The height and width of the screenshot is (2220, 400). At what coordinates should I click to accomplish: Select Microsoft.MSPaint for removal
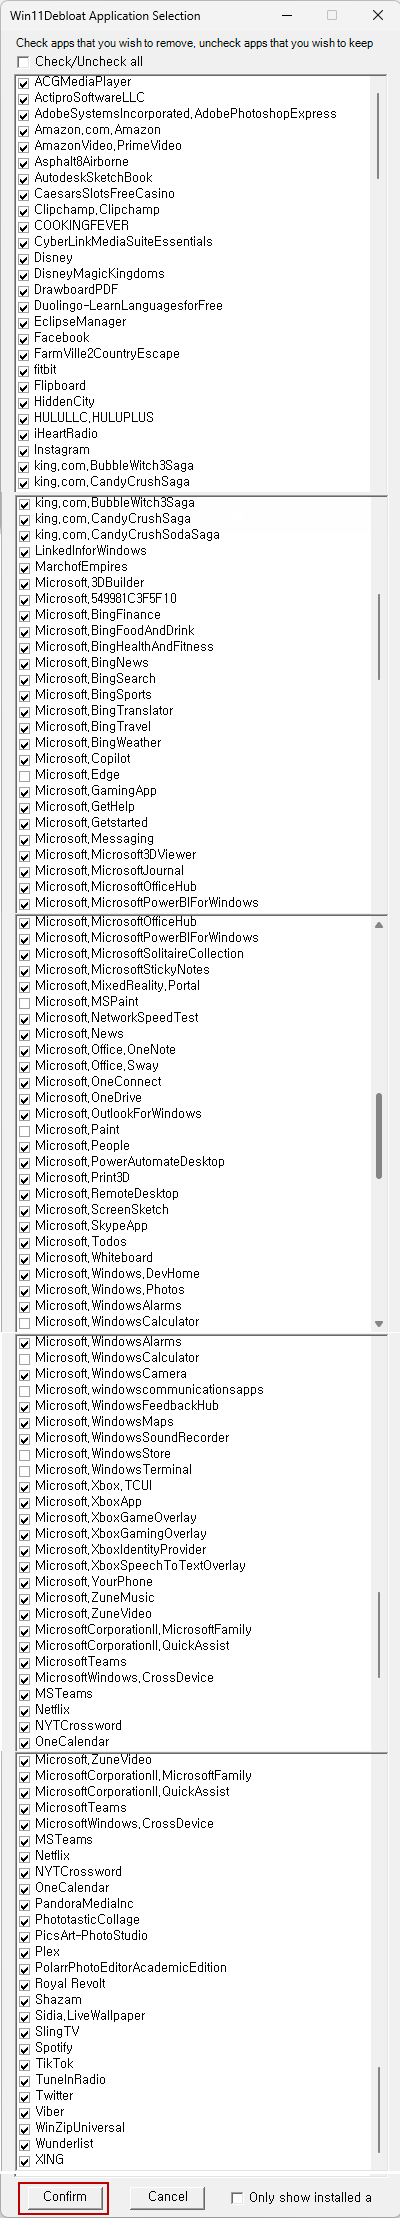point(24,1002)
